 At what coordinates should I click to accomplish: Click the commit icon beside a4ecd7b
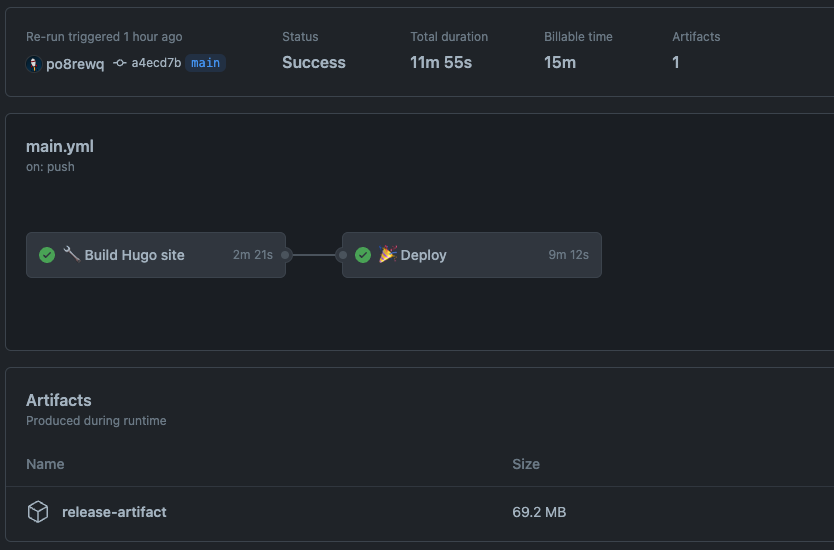click(x=120, y=63)
